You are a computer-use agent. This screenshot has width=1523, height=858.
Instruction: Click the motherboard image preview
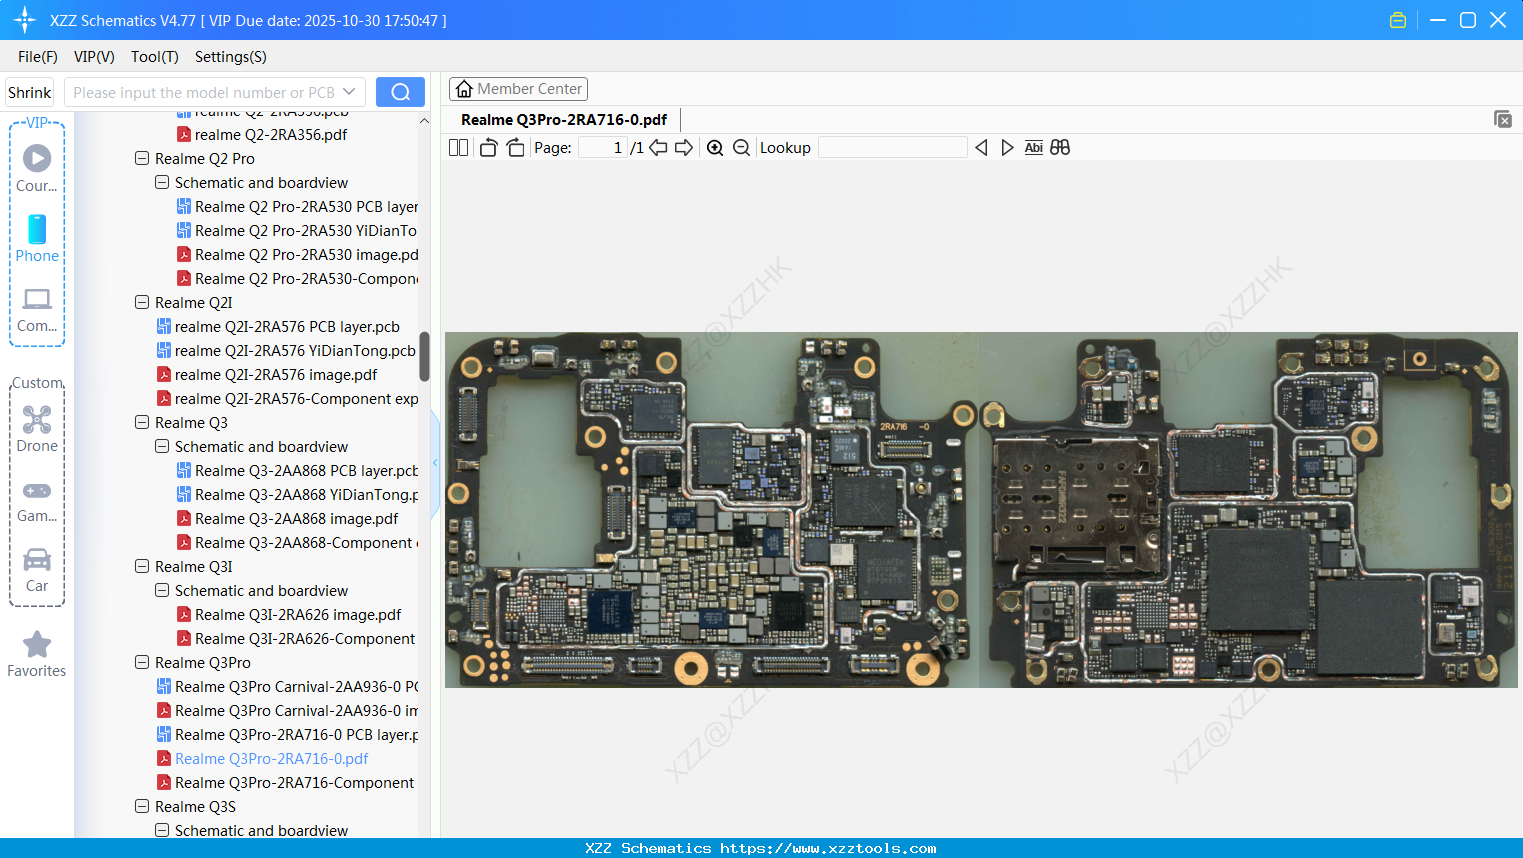981,510
